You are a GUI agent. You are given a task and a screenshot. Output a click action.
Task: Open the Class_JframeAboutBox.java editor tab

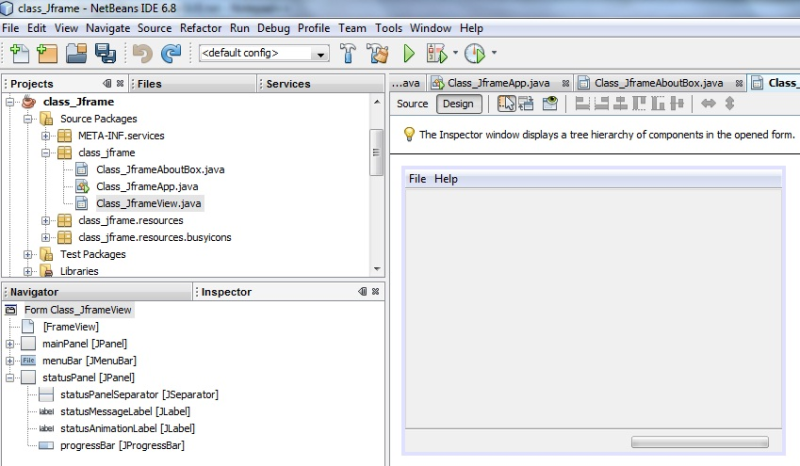point(658,83)
